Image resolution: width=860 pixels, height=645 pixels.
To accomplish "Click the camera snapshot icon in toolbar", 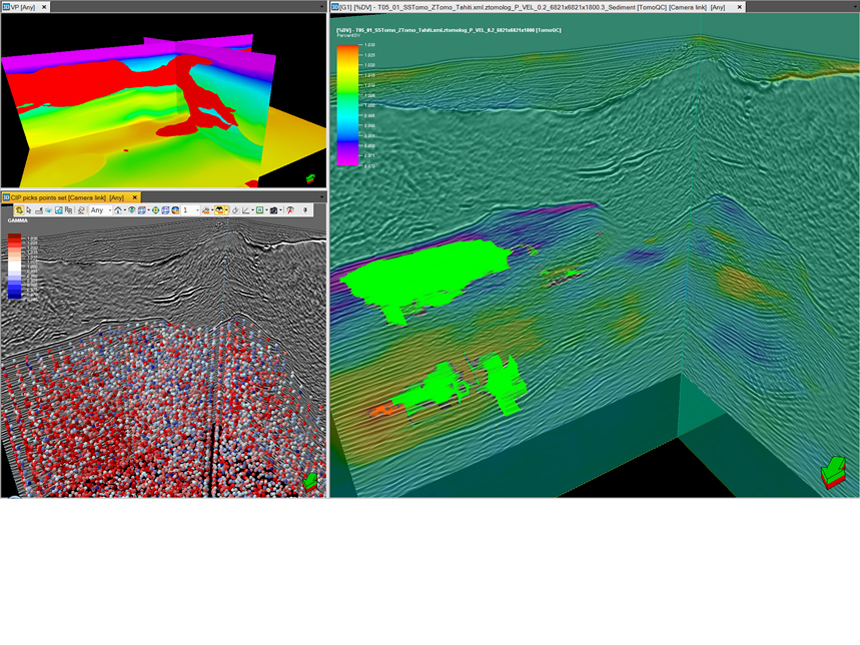I will [x=273, y=211].
